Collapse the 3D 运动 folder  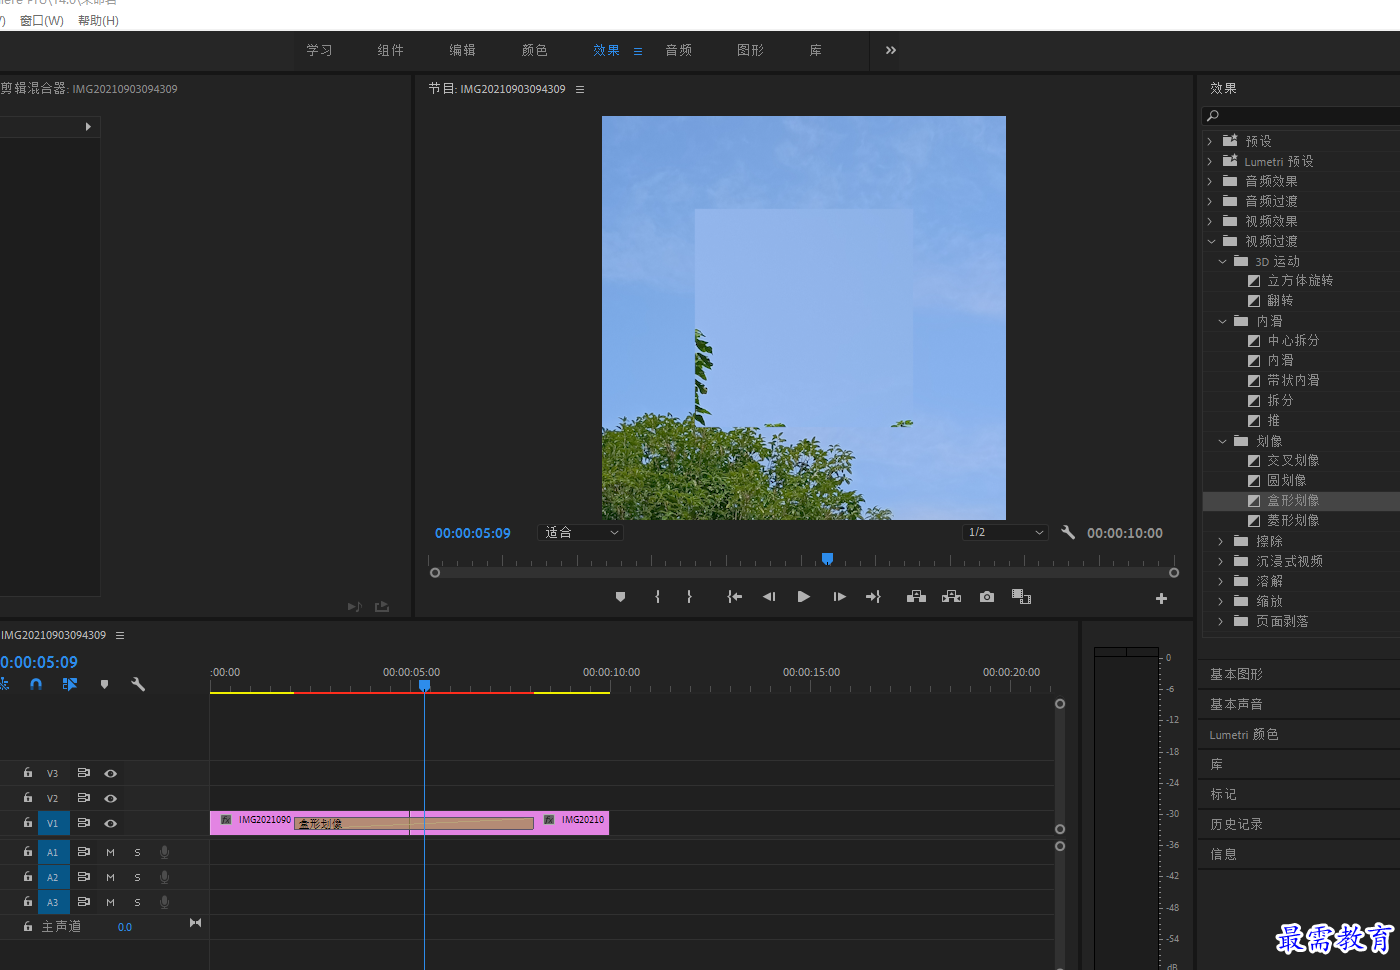[x=1222, y=261]
